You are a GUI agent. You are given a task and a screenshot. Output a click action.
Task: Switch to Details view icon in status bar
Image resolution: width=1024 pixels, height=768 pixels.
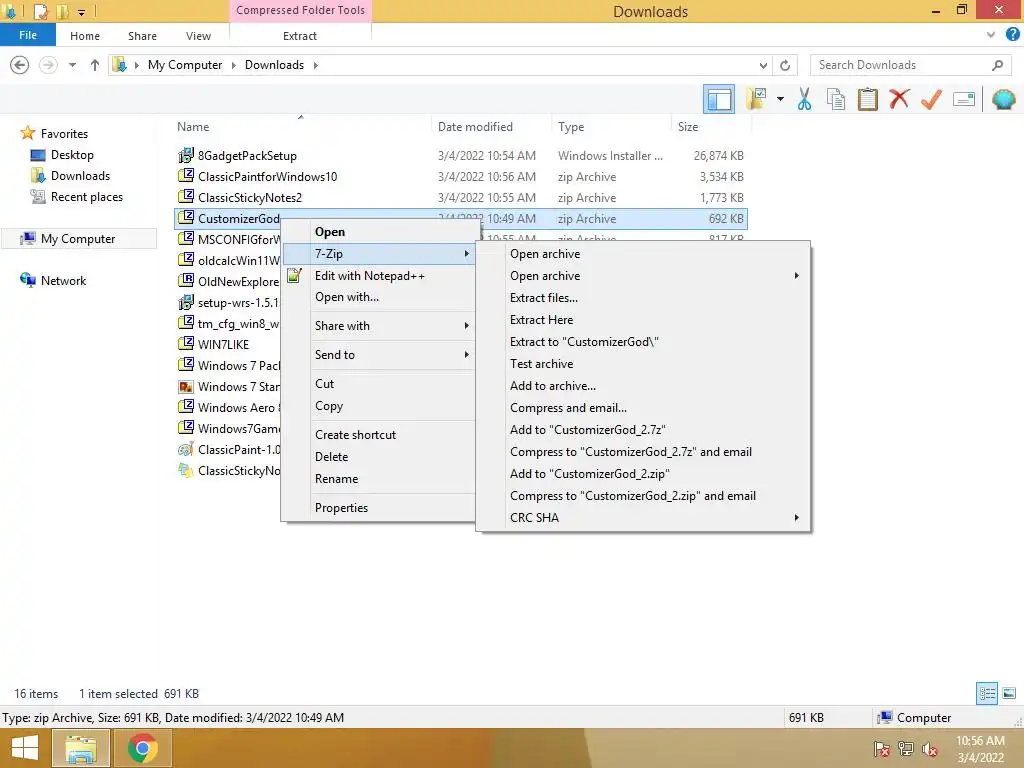click(x=987, y=693)
